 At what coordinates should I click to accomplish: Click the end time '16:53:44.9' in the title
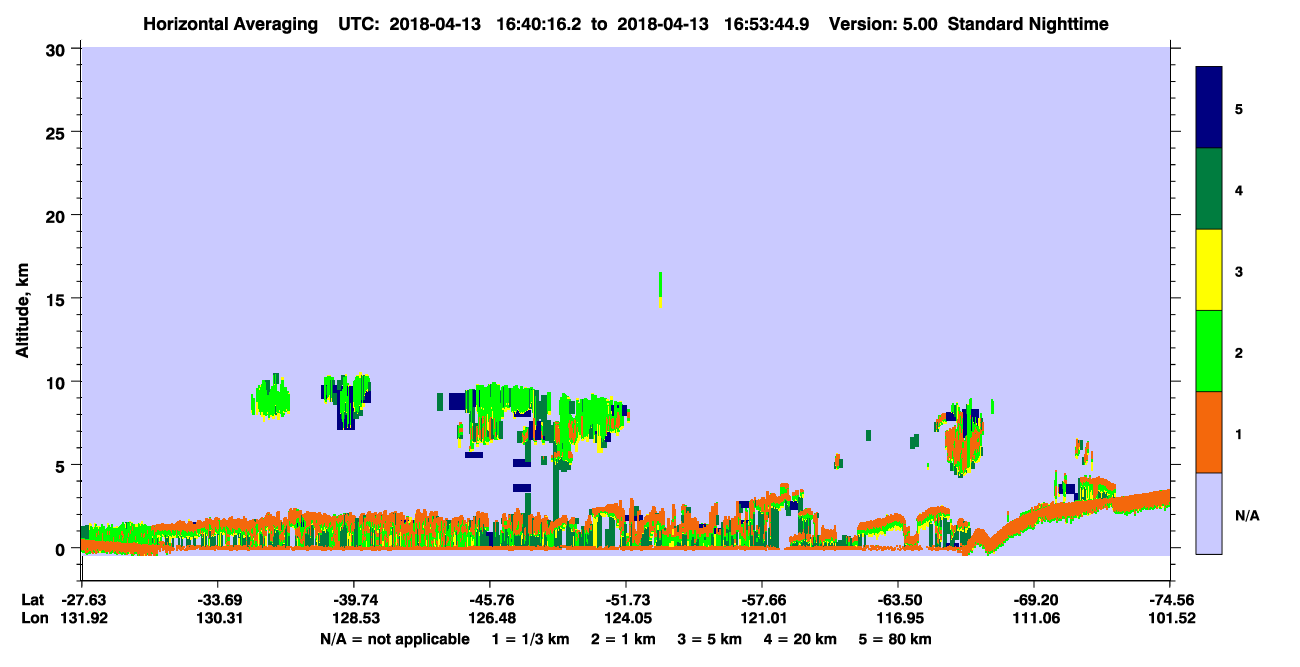point(769,24)
